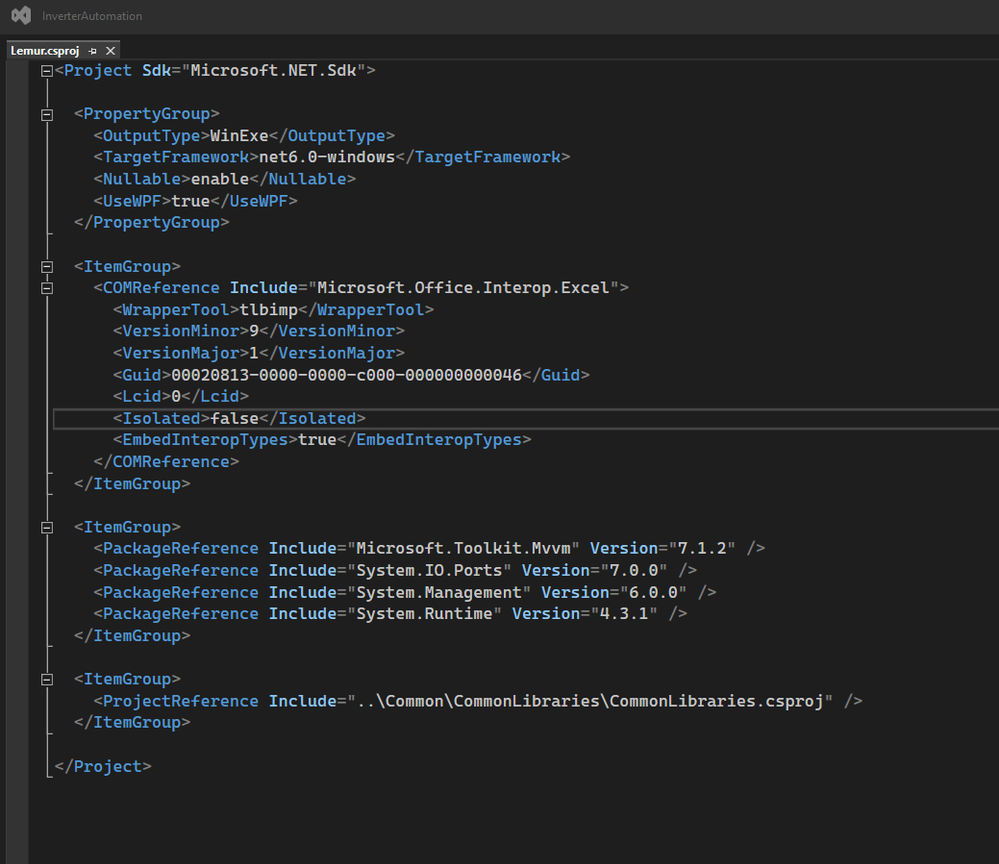This screenshot has width=999, height=864.
Task: Click the System.Management package name
Action: (x=439, y=593)
